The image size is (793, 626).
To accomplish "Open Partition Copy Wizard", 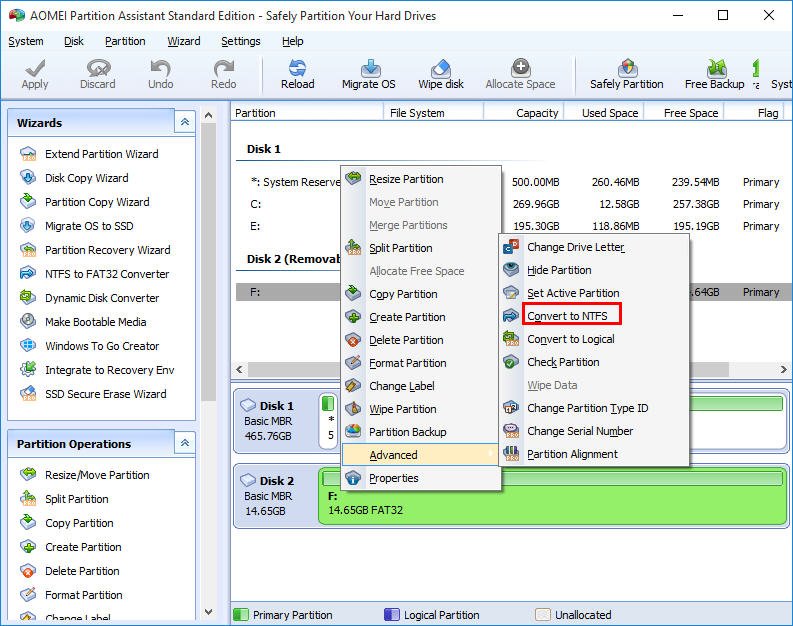I will pyautogui.click(x=97, y=202).
